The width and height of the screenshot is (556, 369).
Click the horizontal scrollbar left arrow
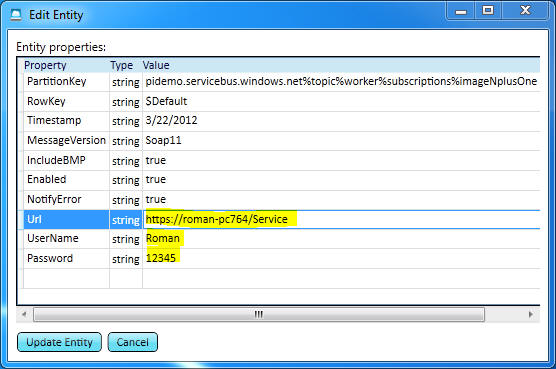[x=24, y=314]
